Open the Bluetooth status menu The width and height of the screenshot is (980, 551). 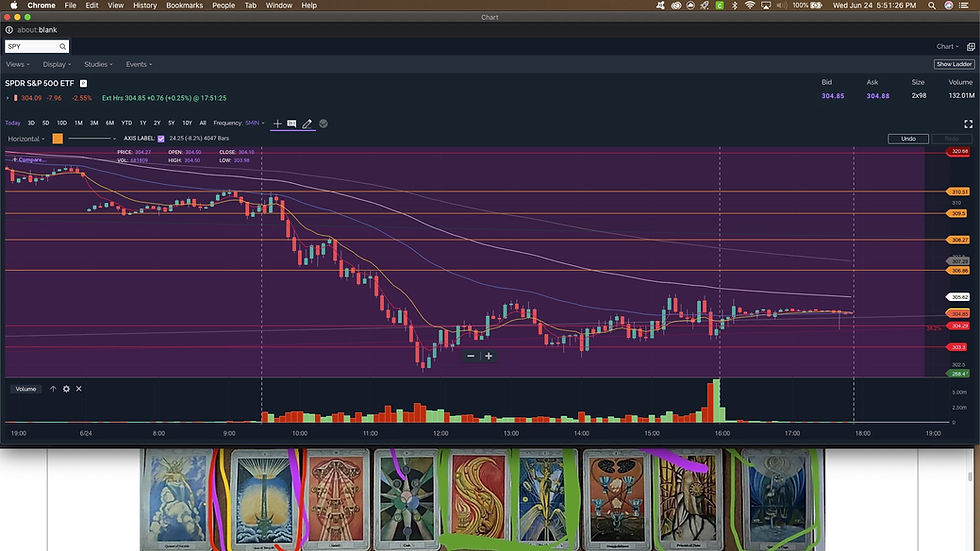tap(735, 5)
